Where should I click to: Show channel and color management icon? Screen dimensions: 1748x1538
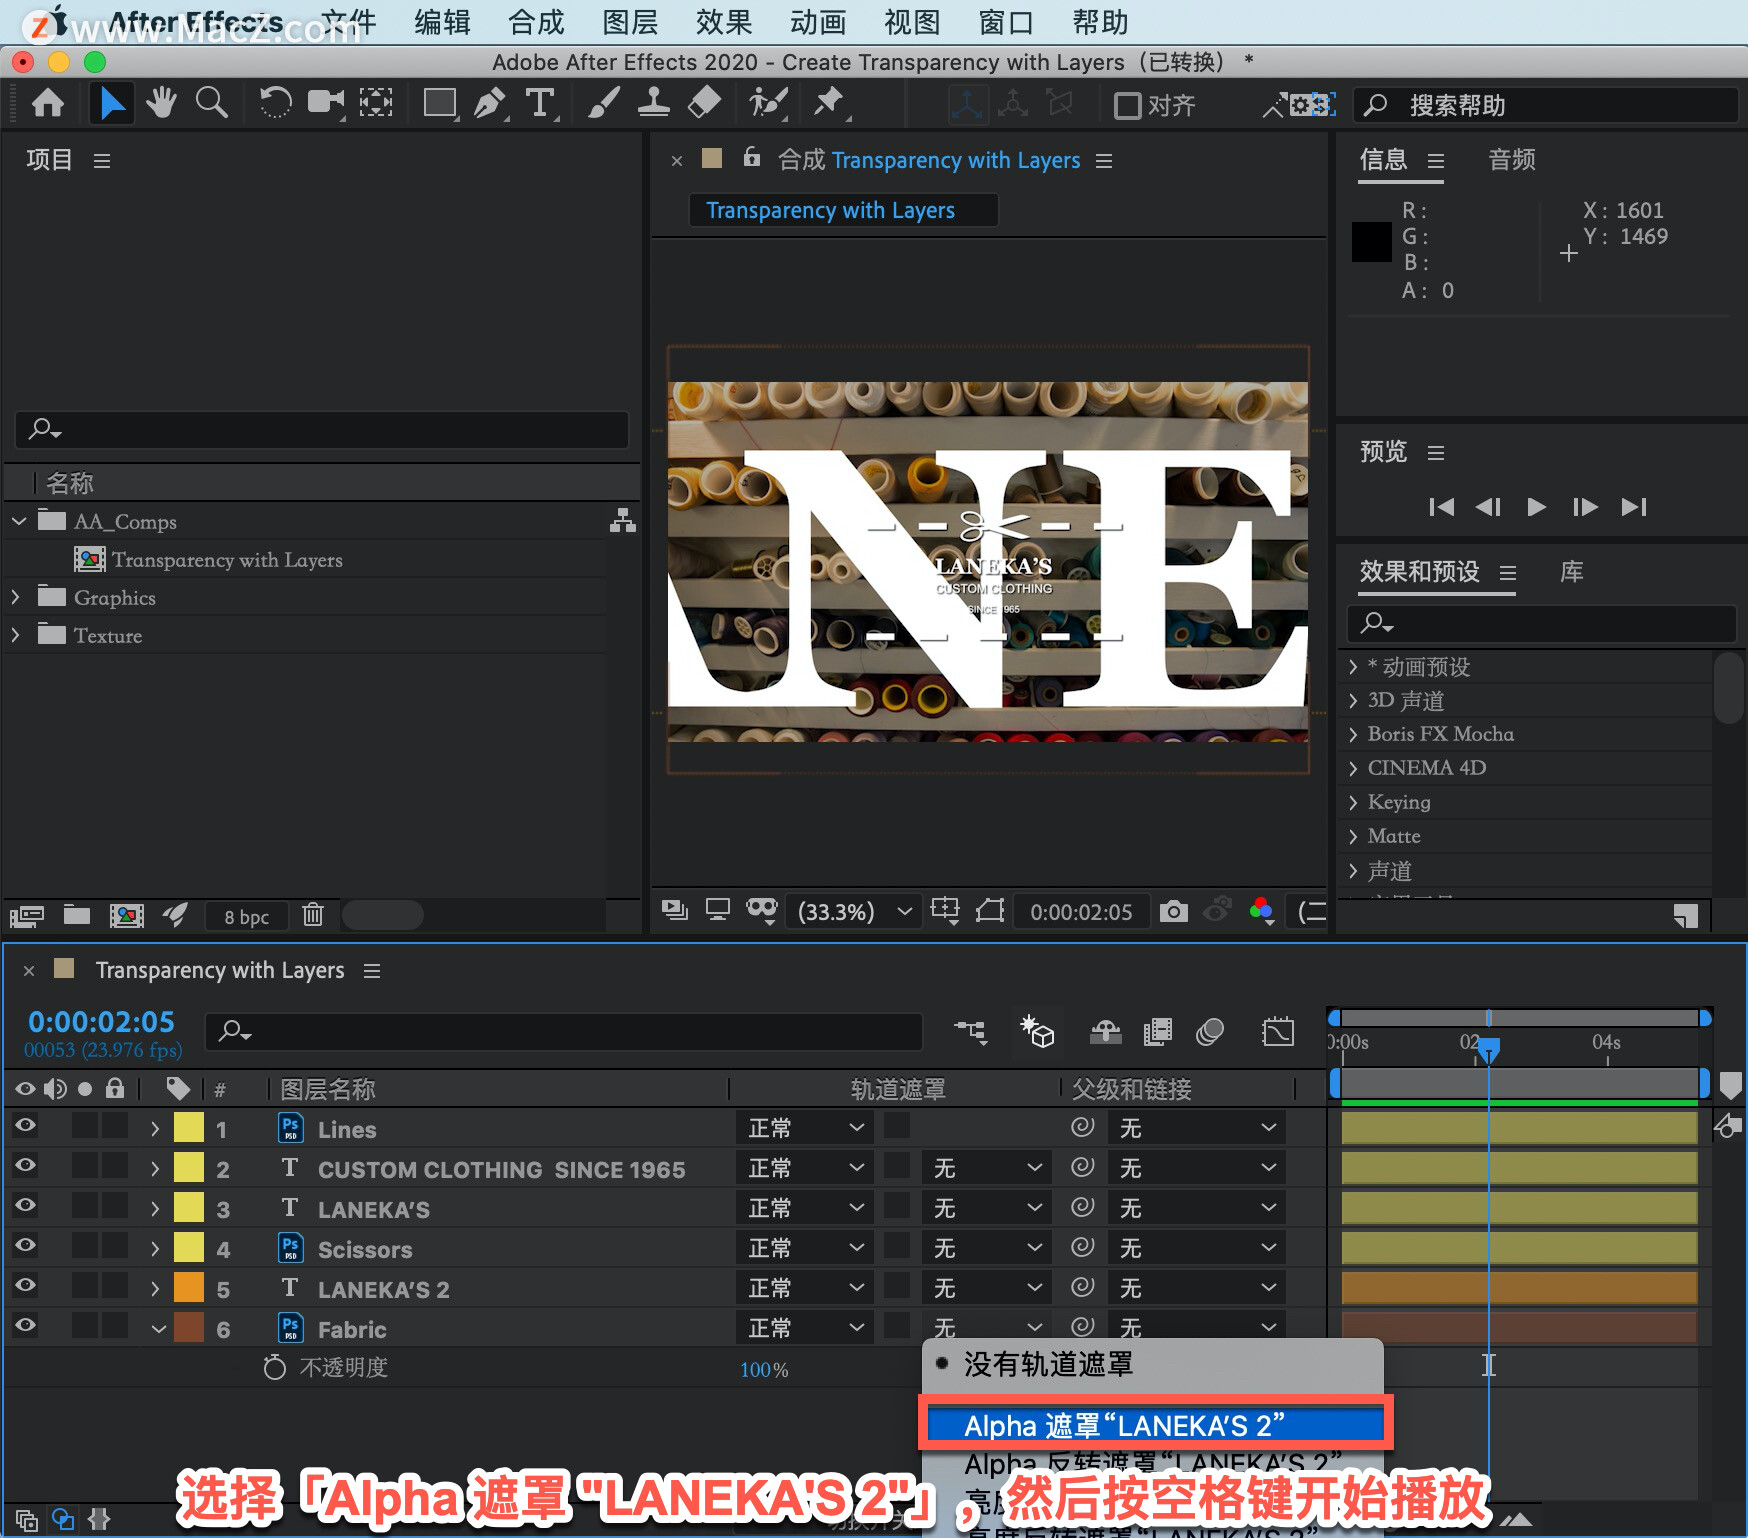tap(1262, 910)
